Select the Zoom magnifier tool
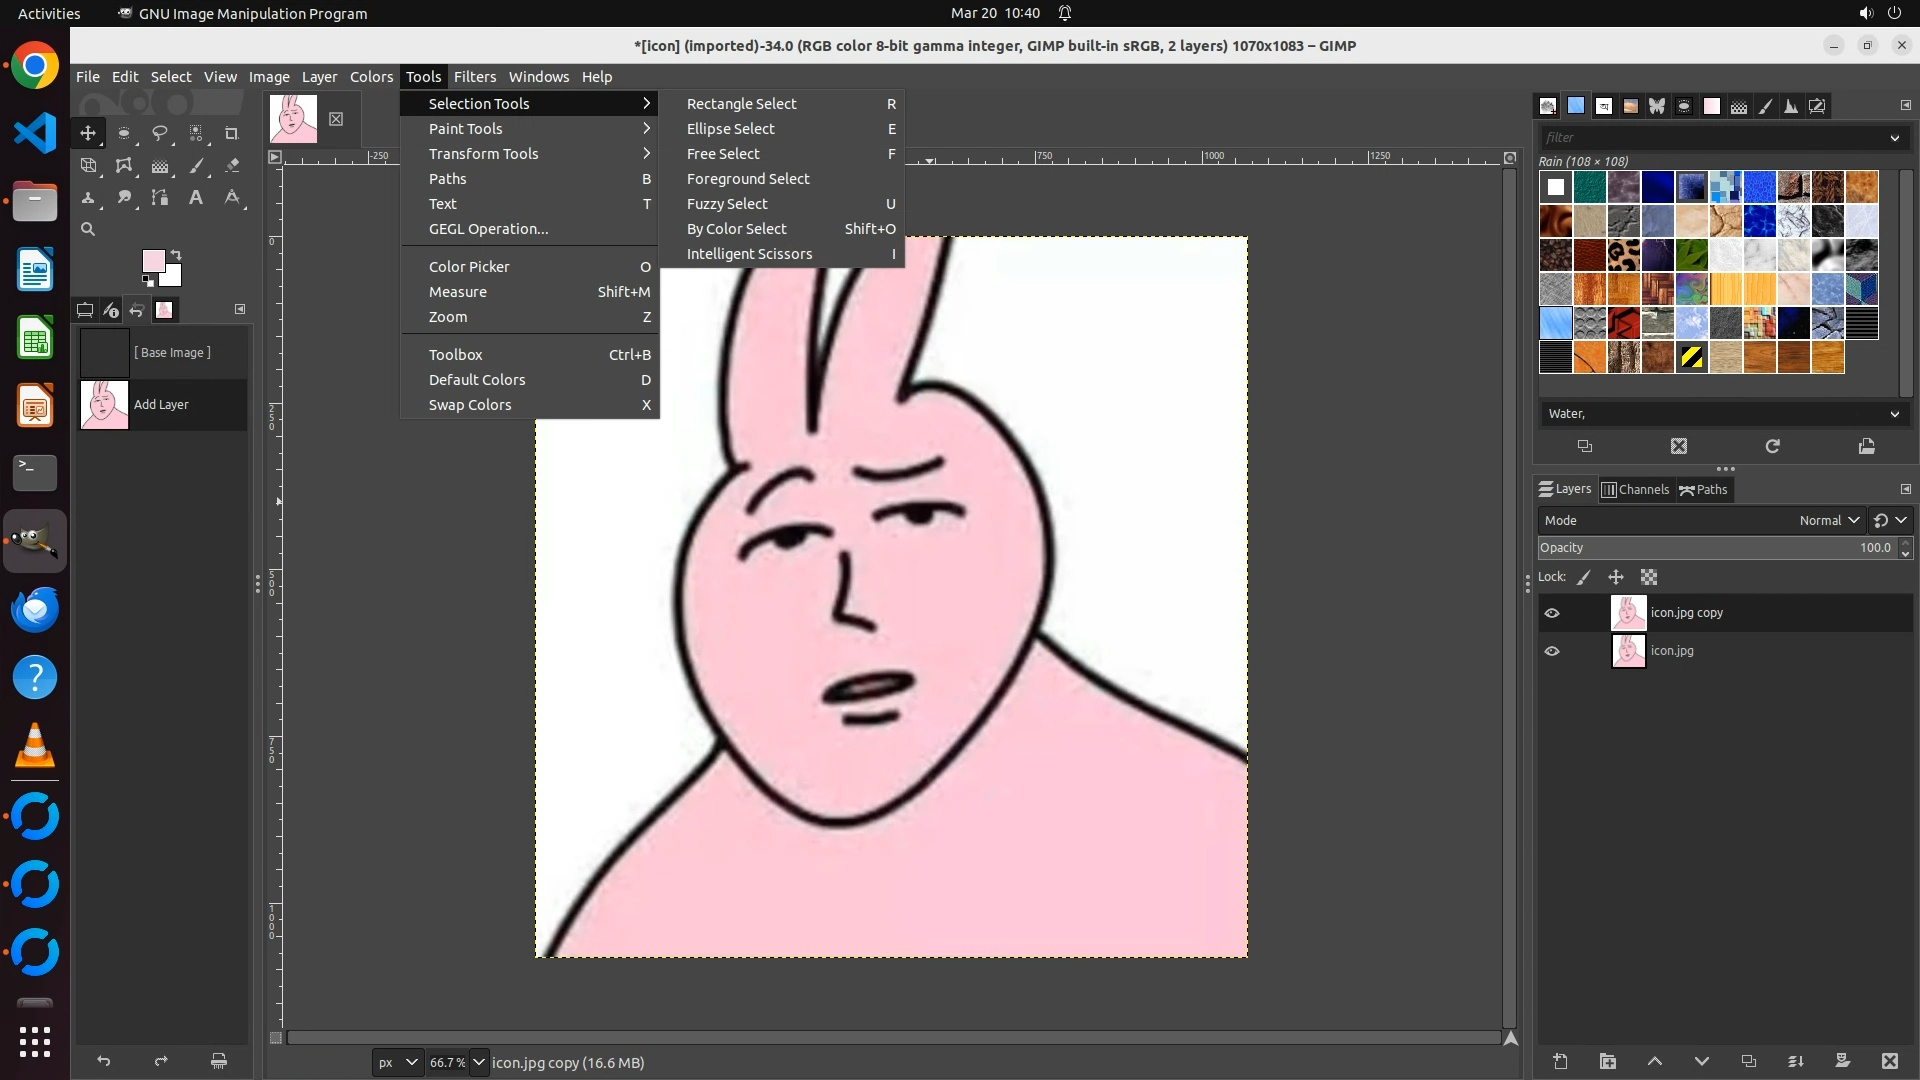 88,229
